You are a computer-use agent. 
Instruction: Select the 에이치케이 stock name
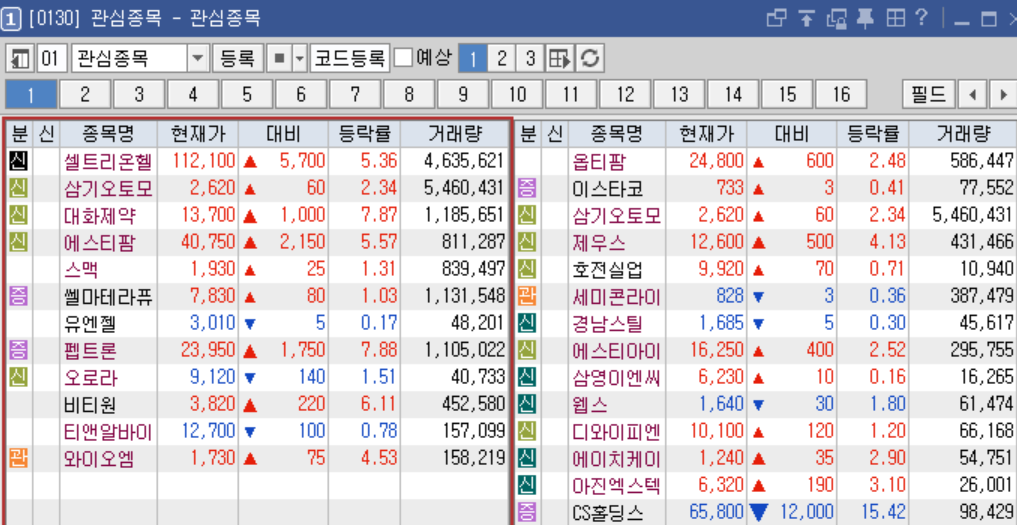click(616, 459)
